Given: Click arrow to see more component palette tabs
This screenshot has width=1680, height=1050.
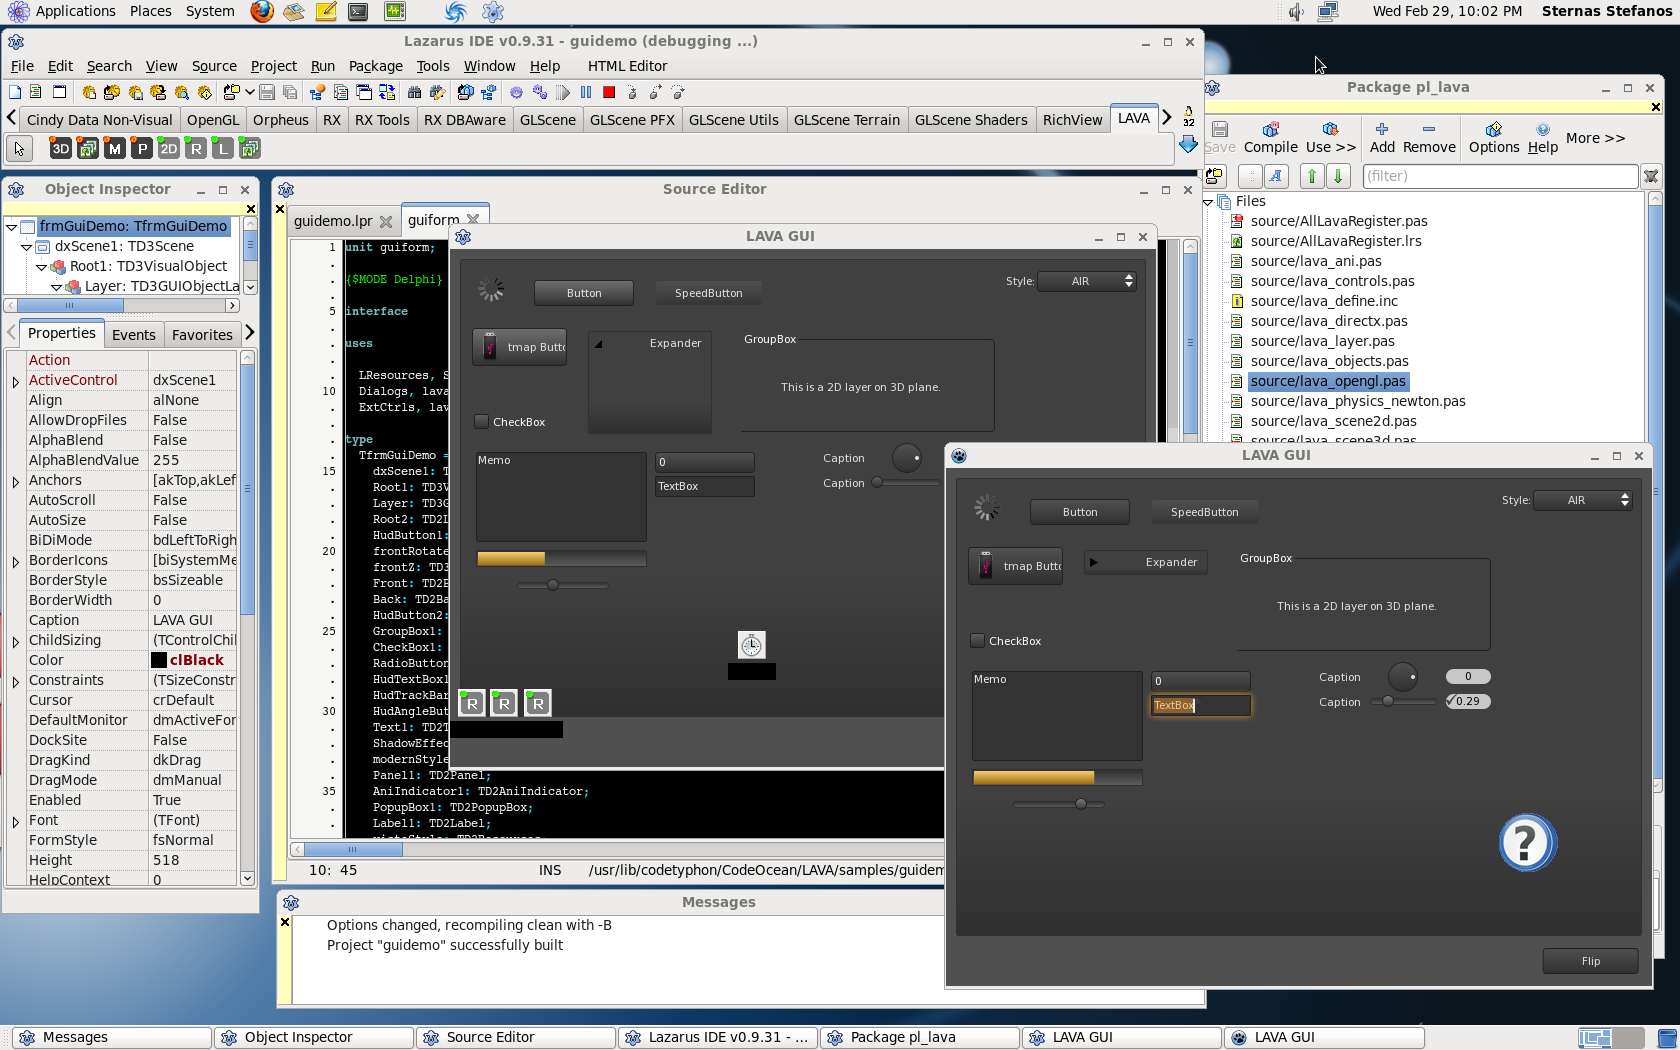Looking at the screenshot, I should [1167, 118].
